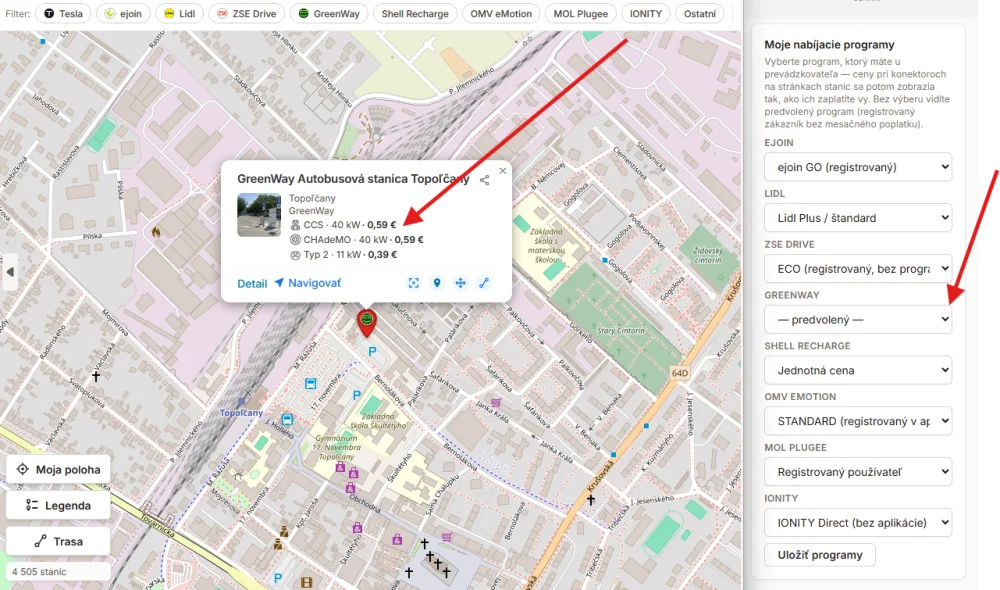Click the route line icon in popup
1000x590 pixels.
(x=483, y=283)
